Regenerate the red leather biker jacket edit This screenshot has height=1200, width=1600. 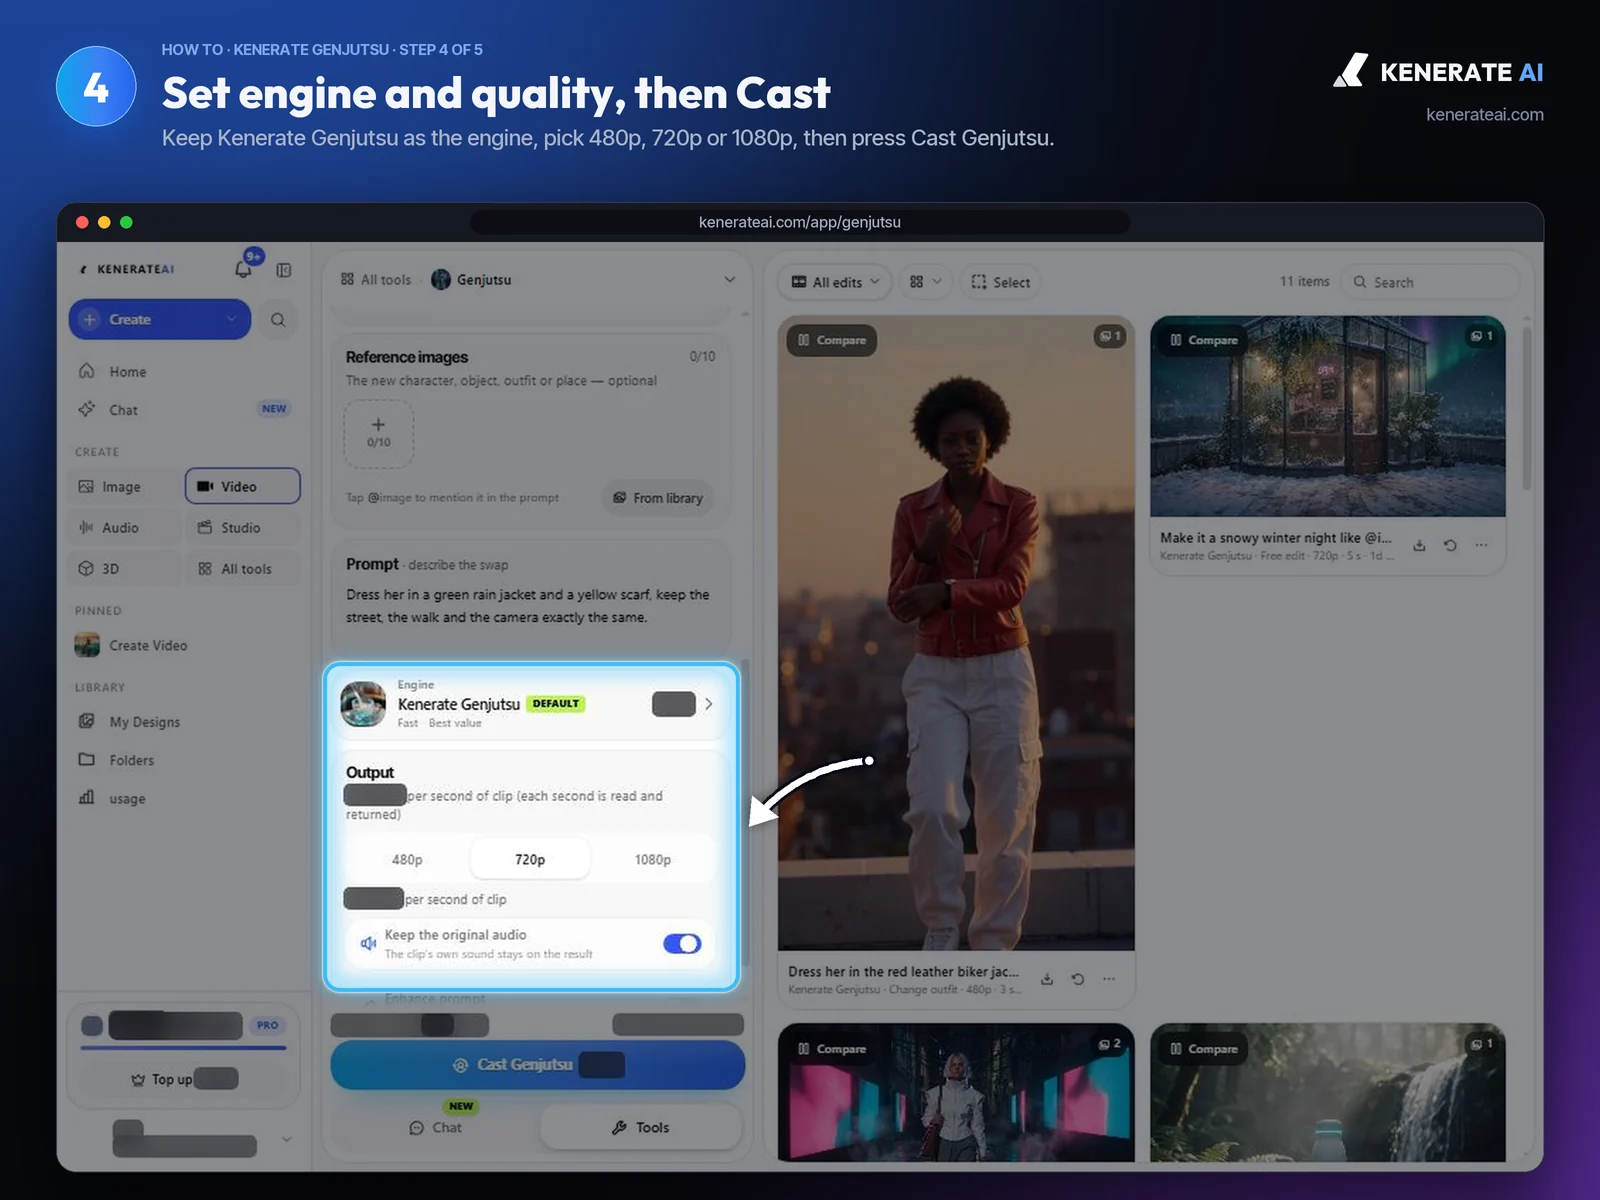1078,979
